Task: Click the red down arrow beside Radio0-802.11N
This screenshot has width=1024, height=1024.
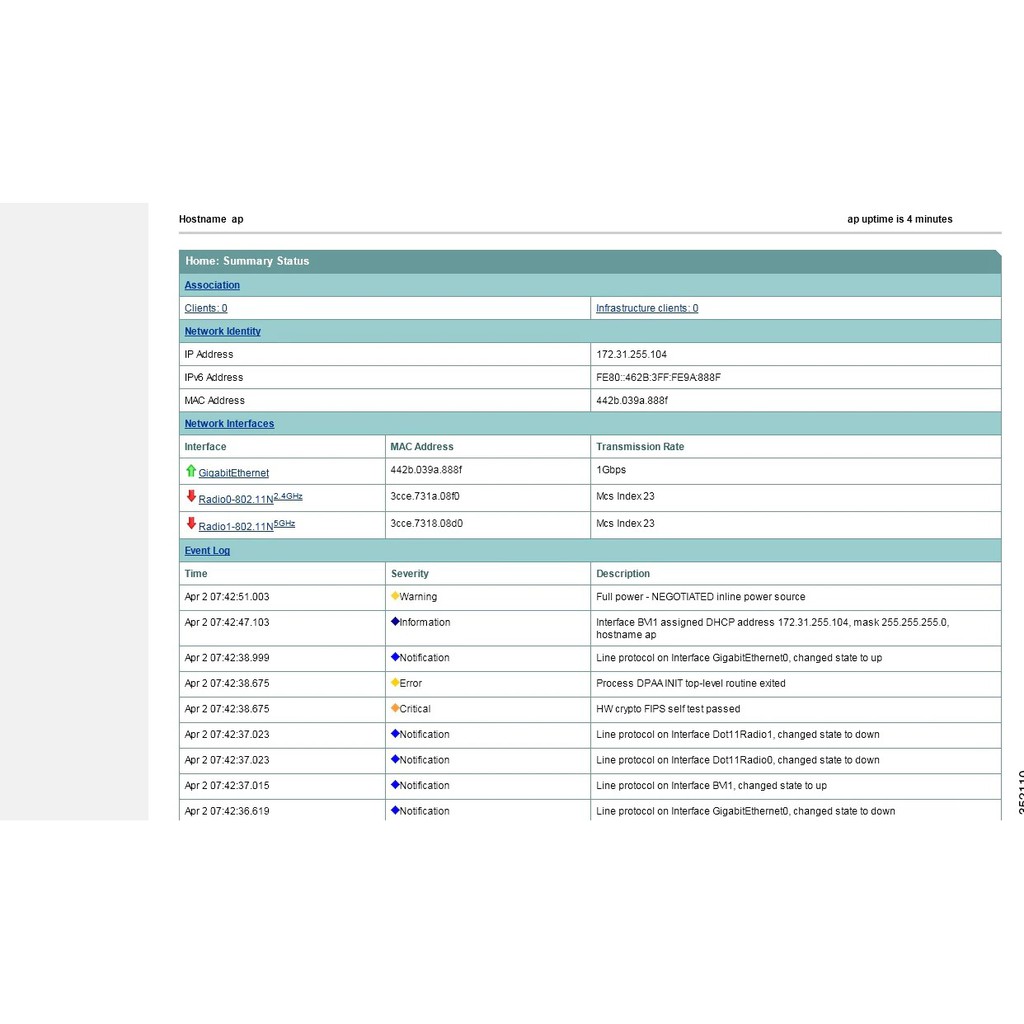Action: tap(191, 497)
